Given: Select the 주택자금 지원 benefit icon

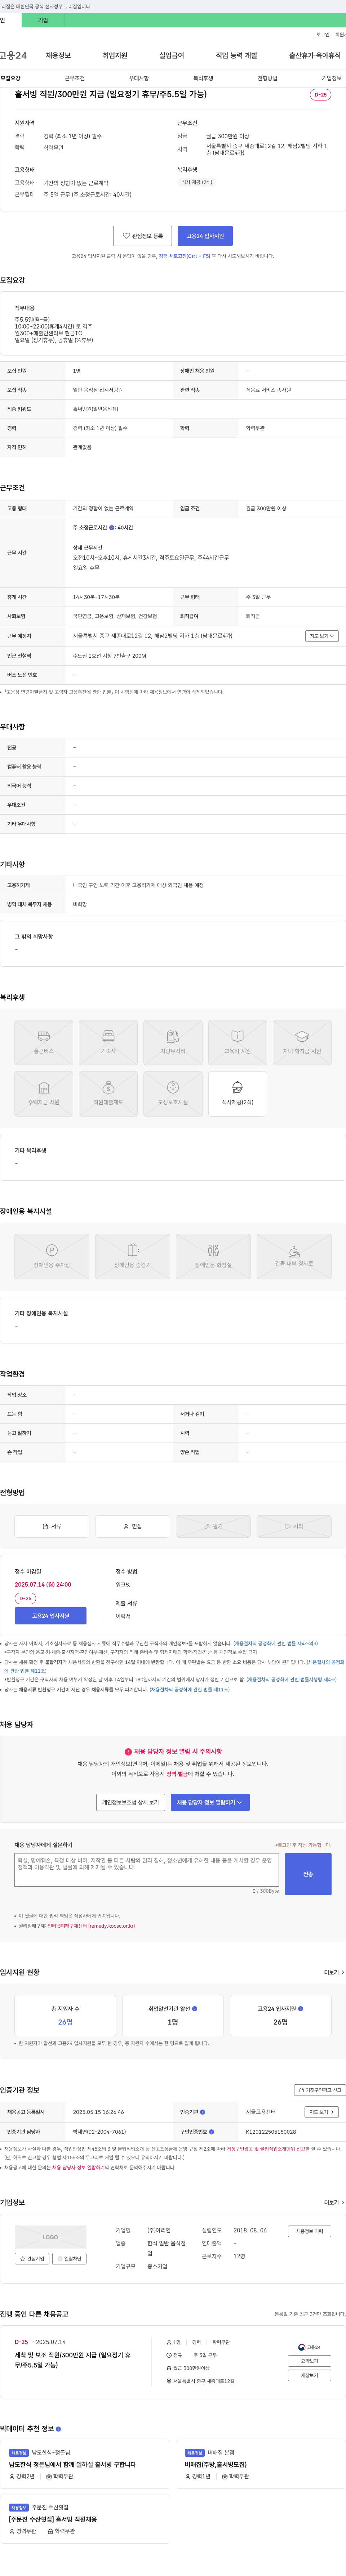Looking at the screenshot, I should click(x=44, y=1093).
